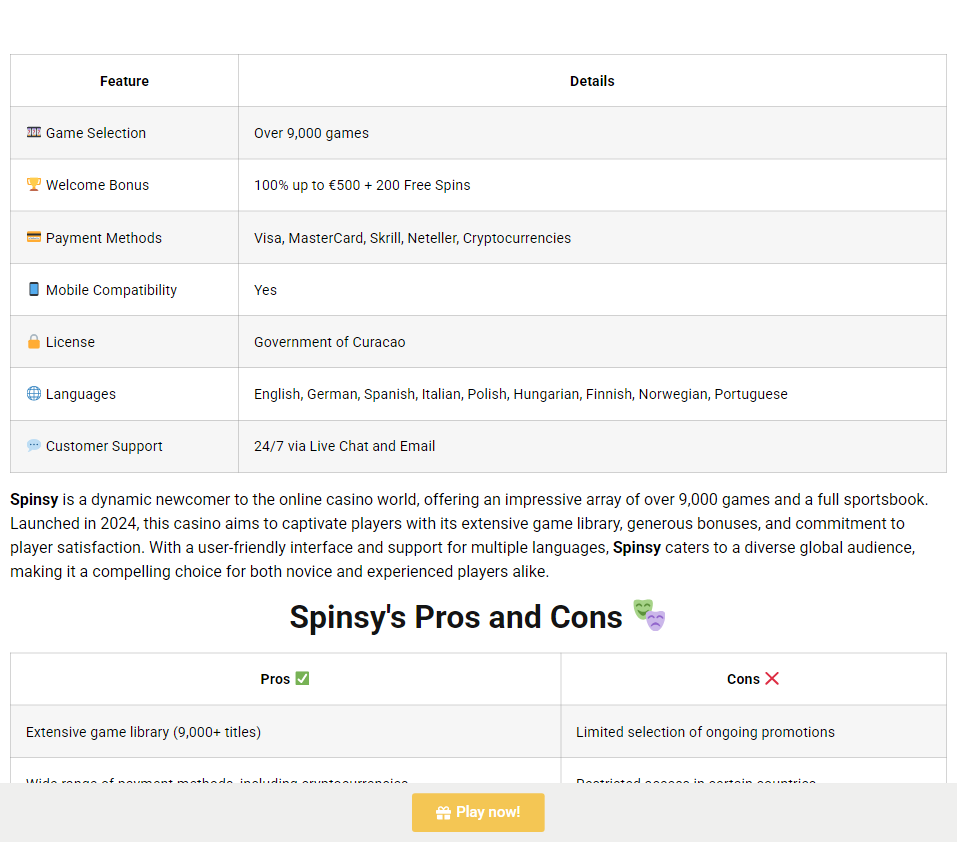This screenshot has height=842, width=957.
Task: Select the Visa, MasterCard, Skrill payment cell
Action: [592, 237]
